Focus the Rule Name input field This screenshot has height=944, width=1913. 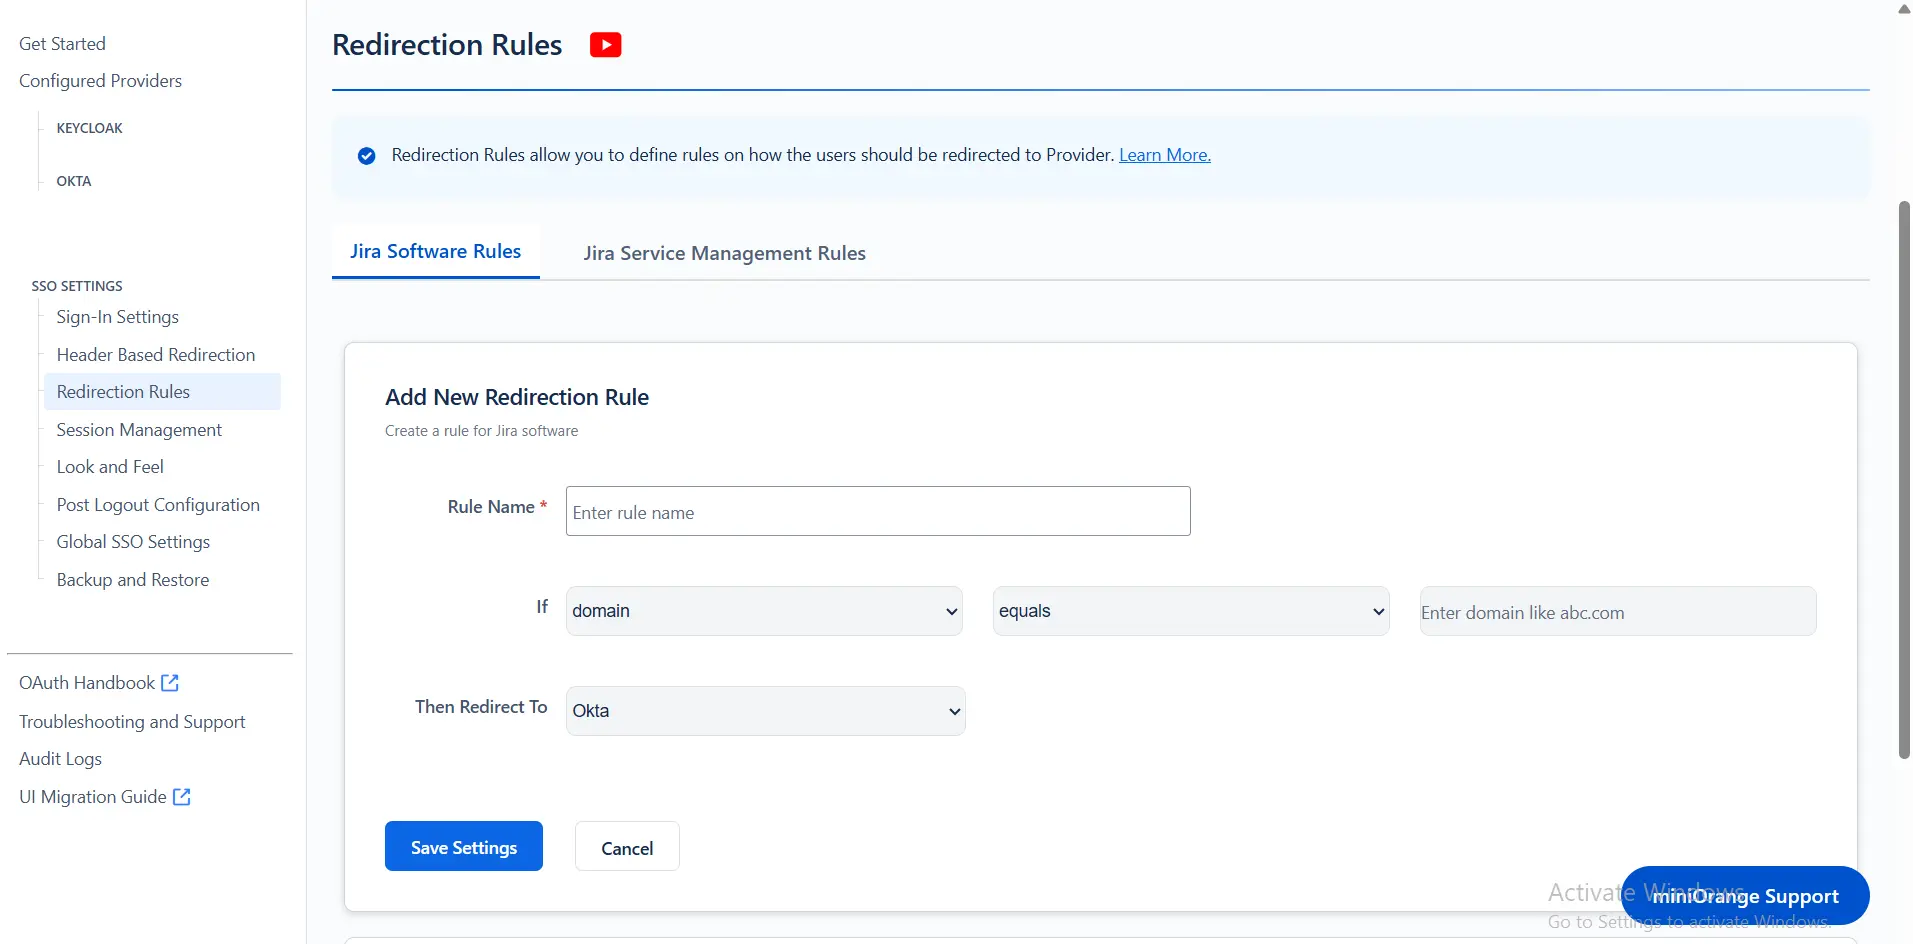coord(878,511)
